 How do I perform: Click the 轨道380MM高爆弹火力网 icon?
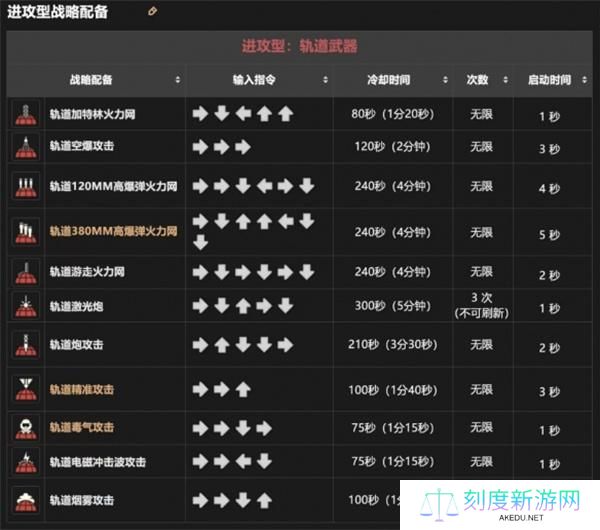pos(26,232)
